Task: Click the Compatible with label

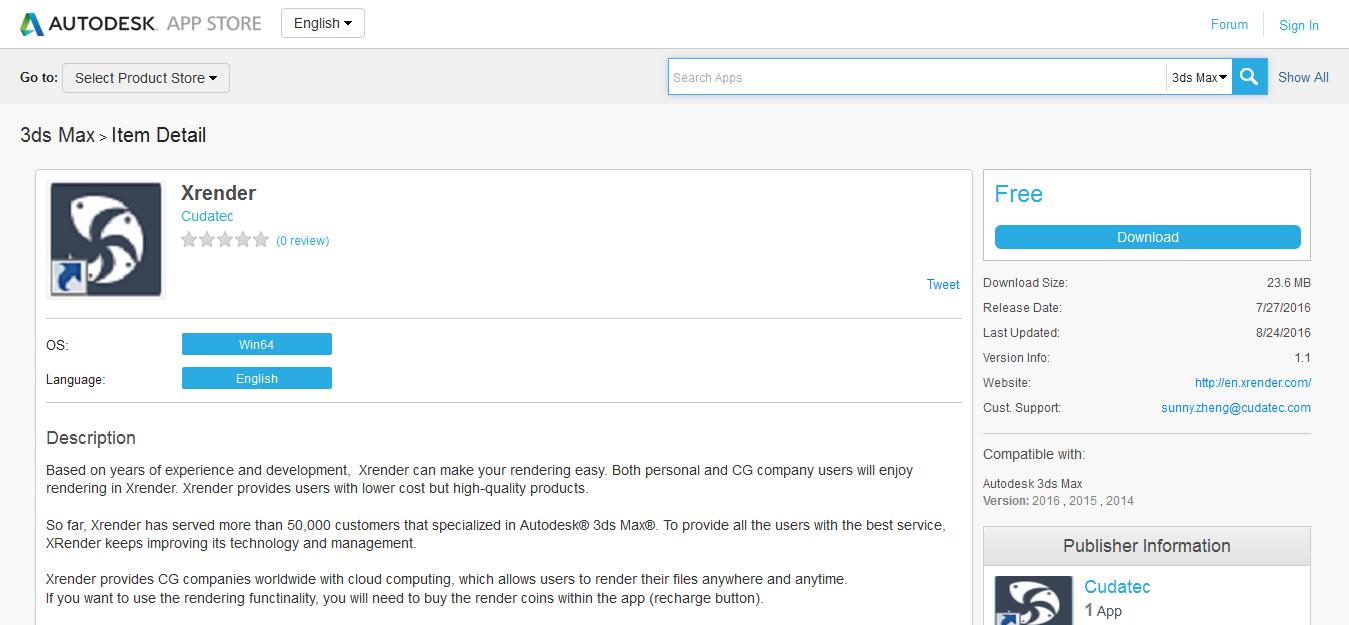Action: click(x=1034, y=454)
